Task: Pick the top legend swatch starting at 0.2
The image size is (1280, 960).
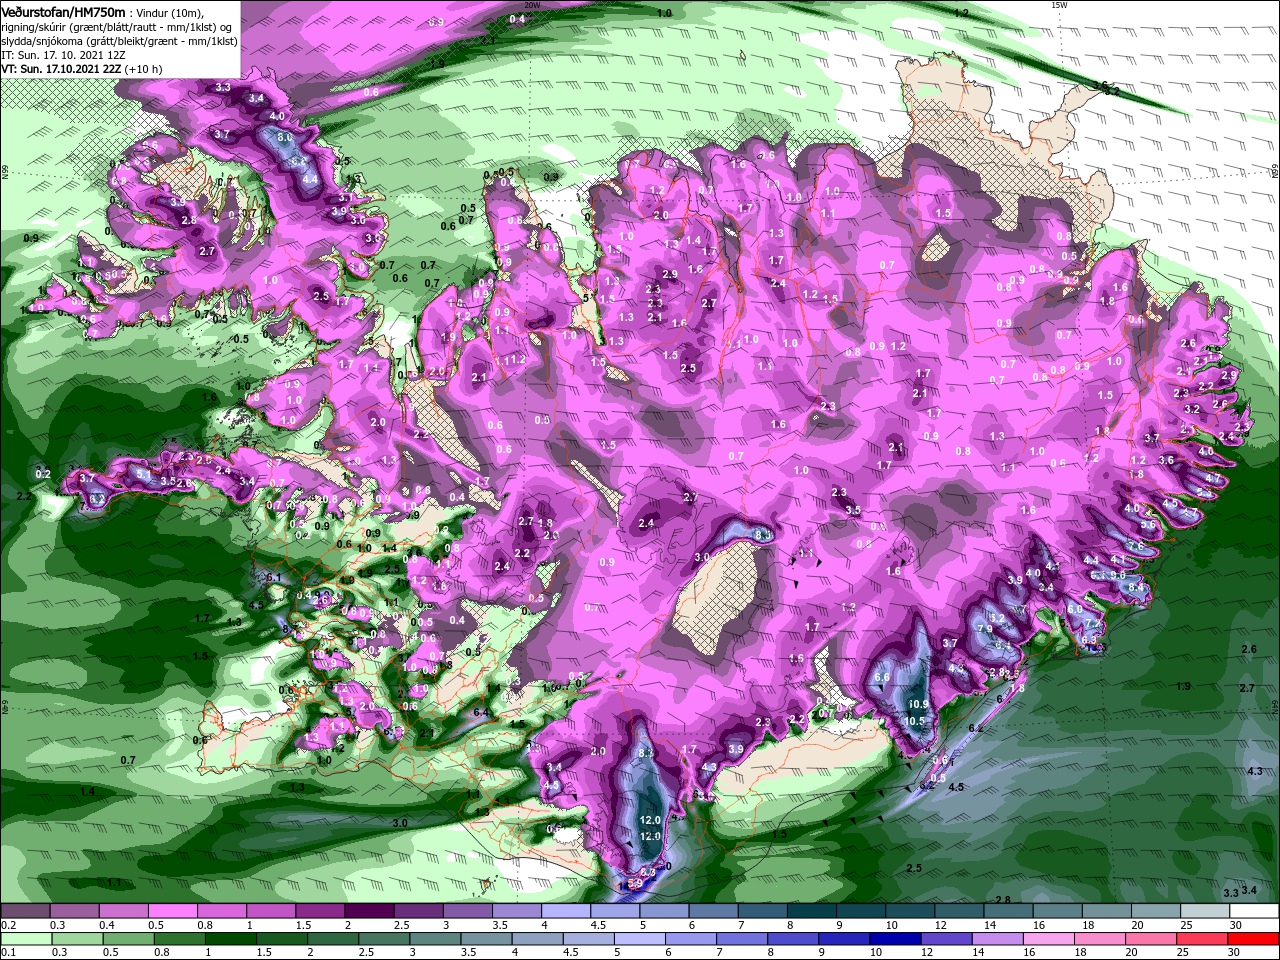Action: click(x=25, y=912)
